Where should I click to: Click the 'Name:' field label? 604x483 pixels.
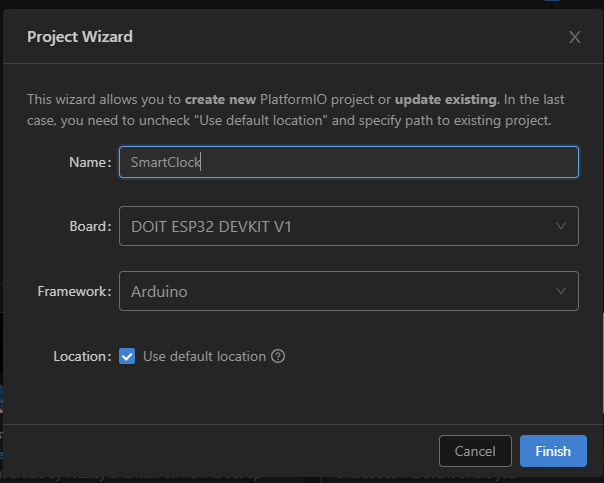(89, 162)
